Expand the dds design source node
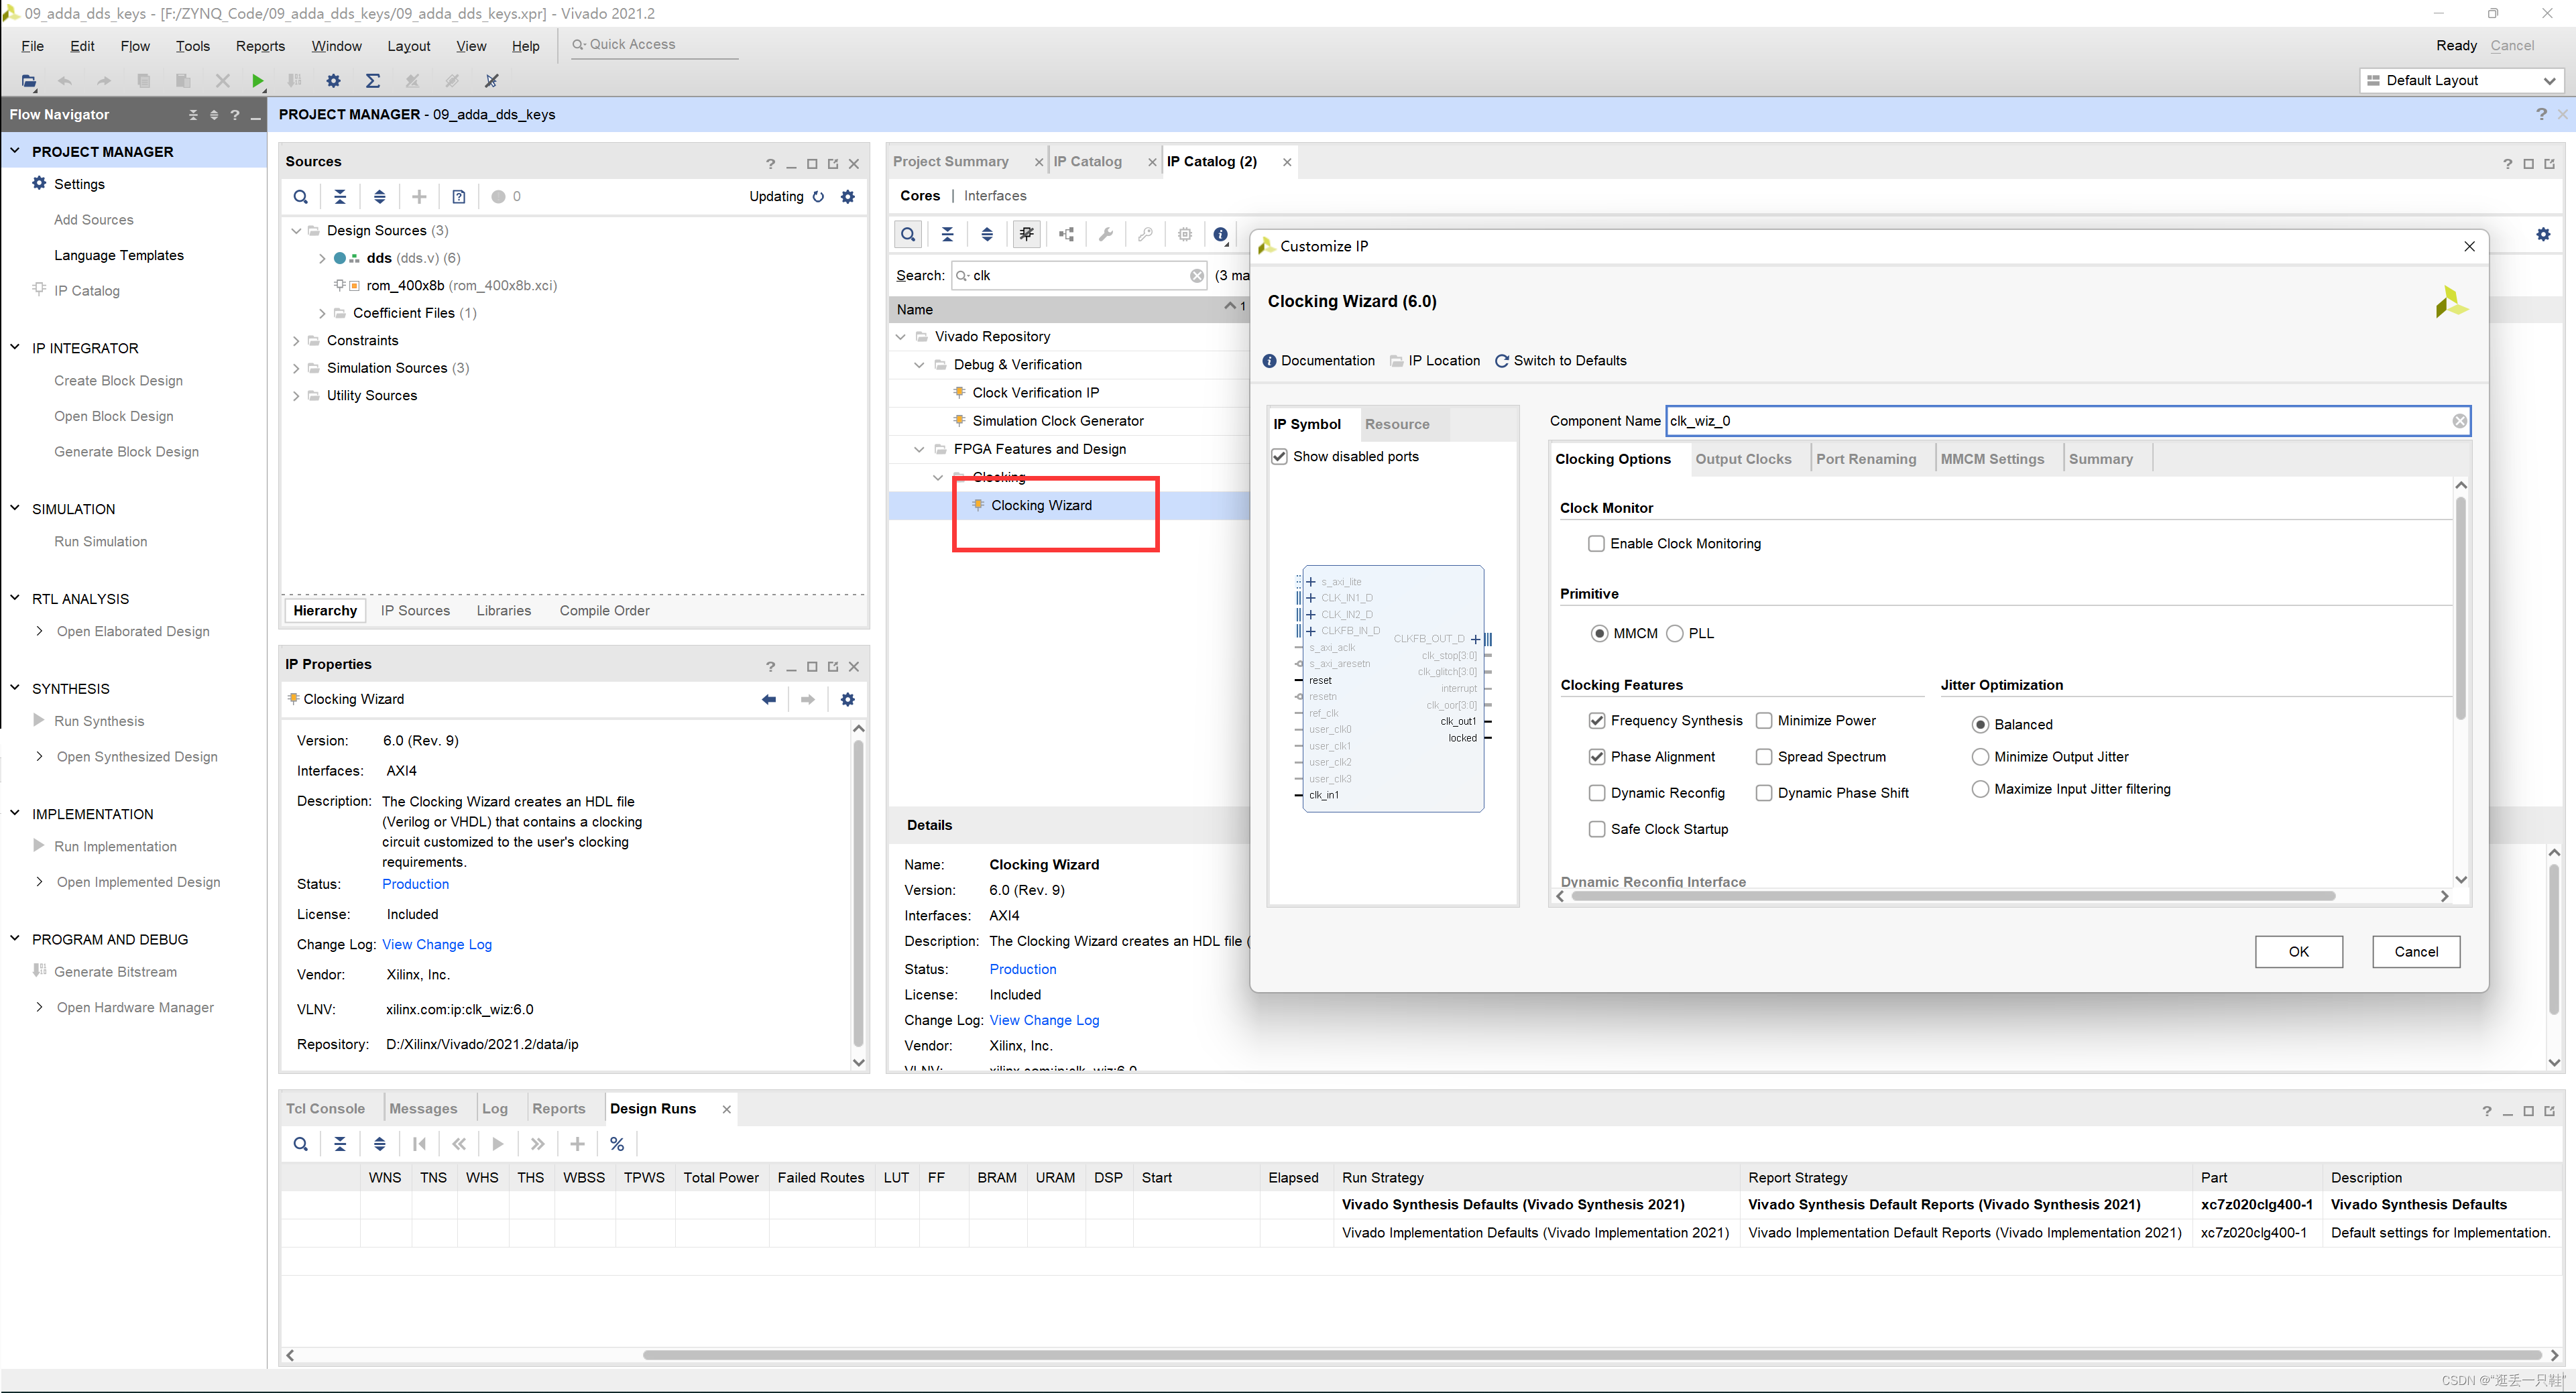Screen dimensions: 2576x1393 (x=322, y=258)
